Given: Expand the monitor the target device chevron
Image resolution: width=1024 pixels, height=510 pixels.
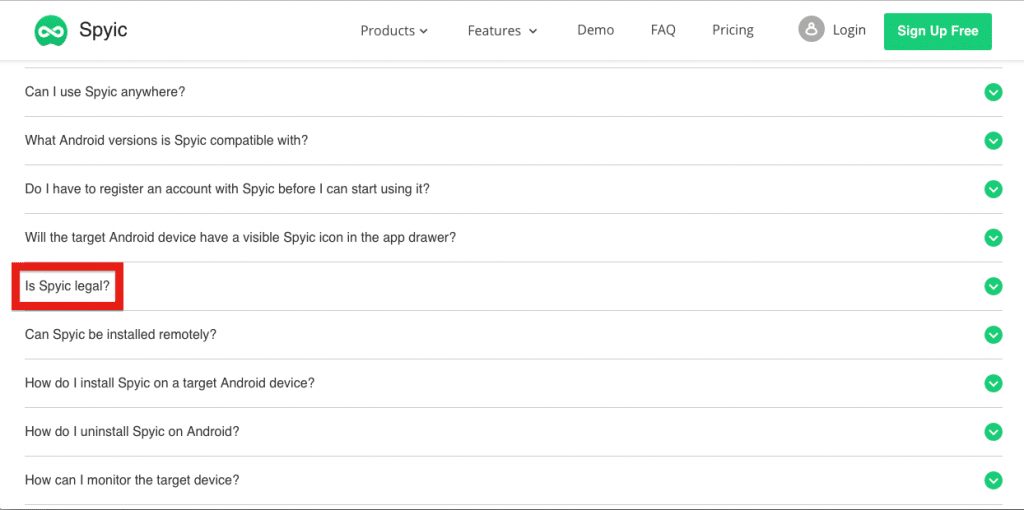Looking at the screenshot, I should coord(993,481).
